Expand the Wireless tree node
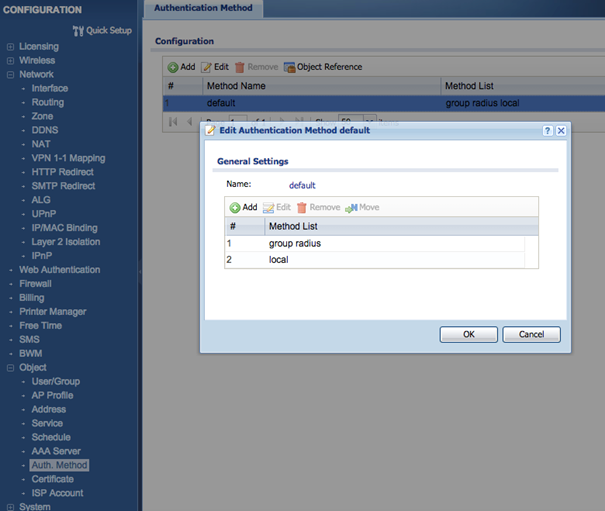 (x=10, y=61)
